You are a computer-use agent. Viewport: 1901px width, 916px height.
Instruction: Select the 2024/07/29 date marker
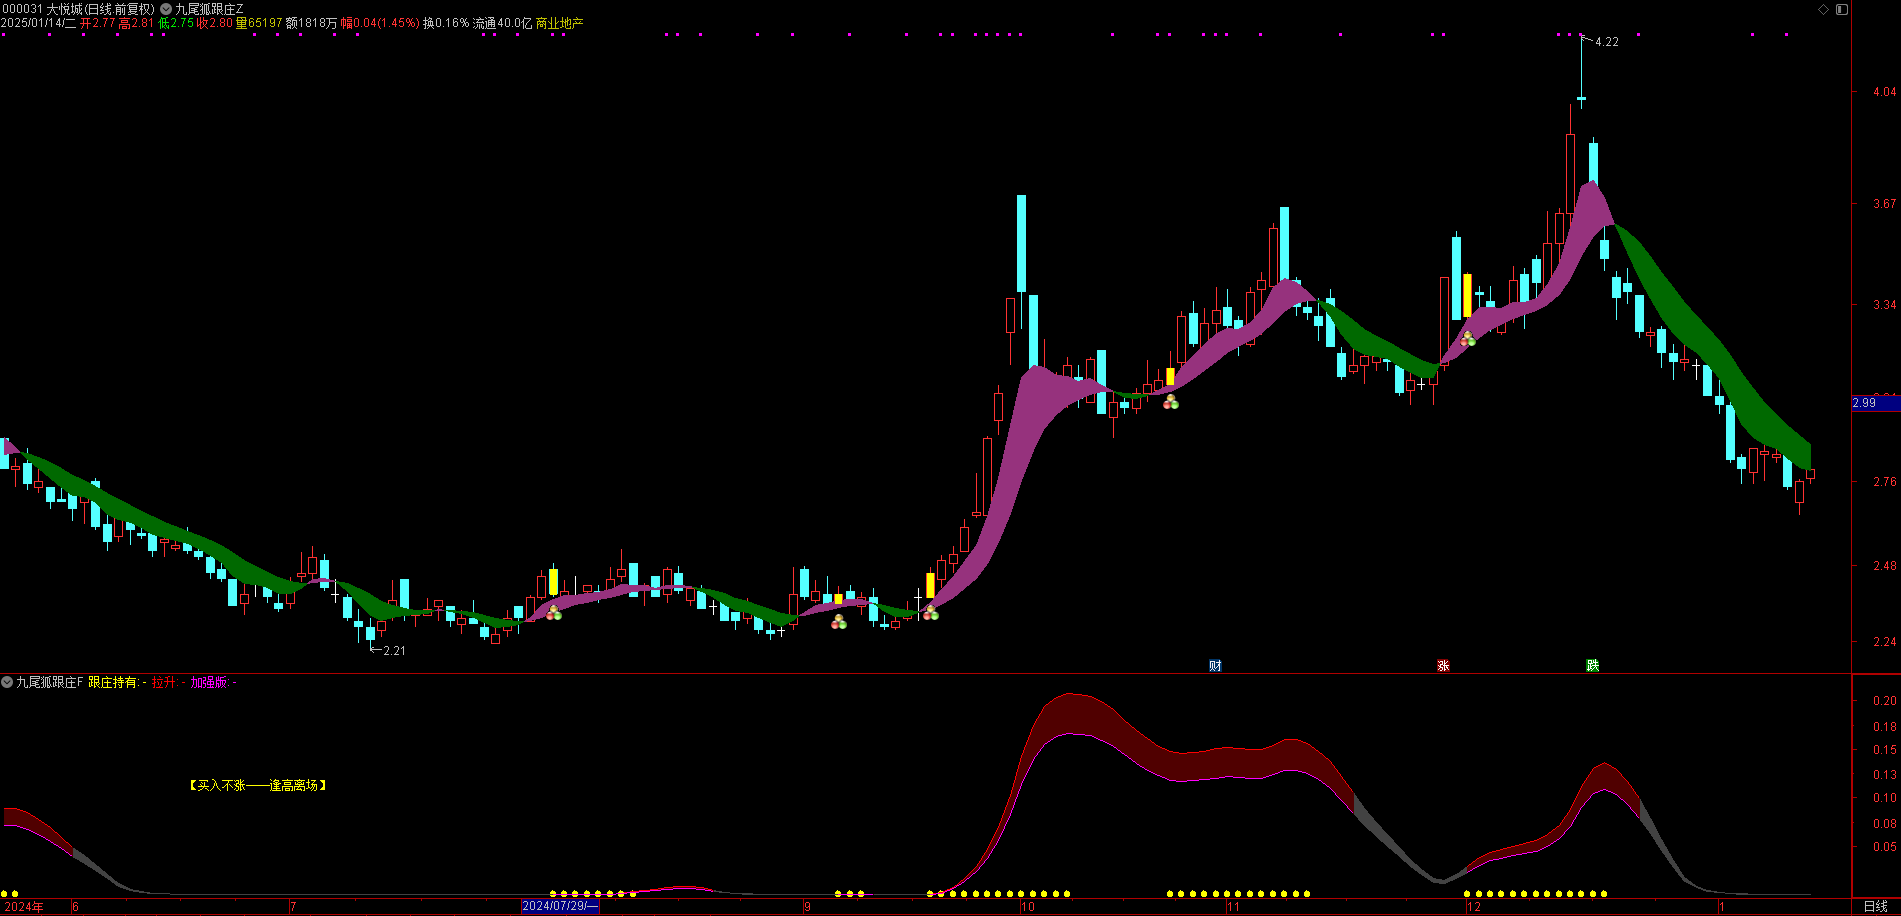pyautogui.click(x=560, y=906)
